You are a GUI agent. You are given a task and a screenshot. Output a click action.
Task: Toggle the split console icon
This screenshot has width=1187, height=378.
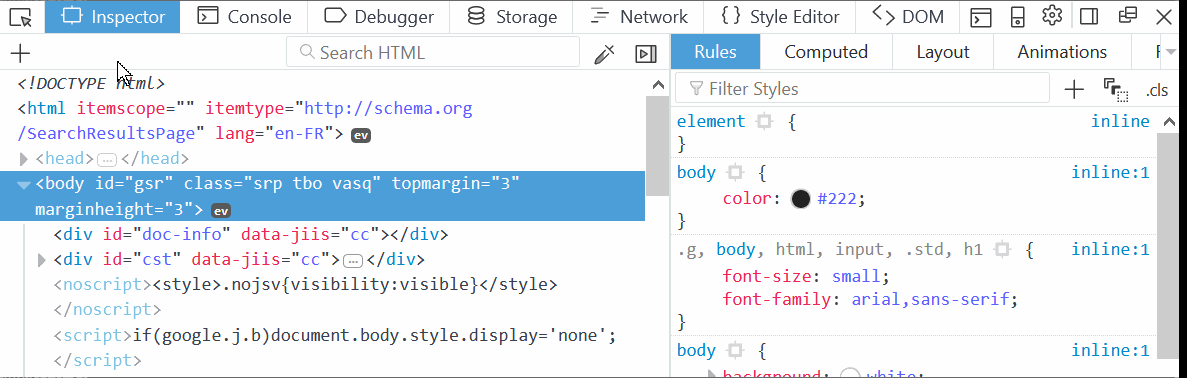click(x=981, y=16)
